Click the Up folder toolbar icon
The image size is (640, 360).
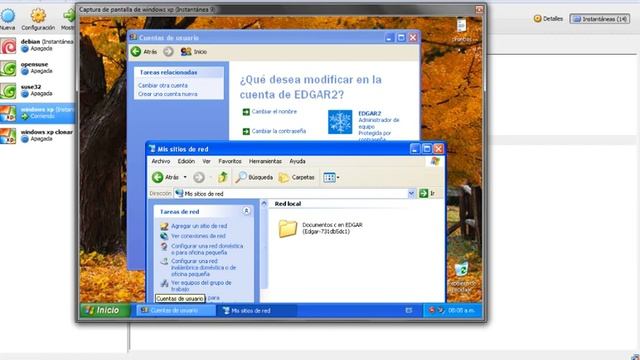click(222, 177)
